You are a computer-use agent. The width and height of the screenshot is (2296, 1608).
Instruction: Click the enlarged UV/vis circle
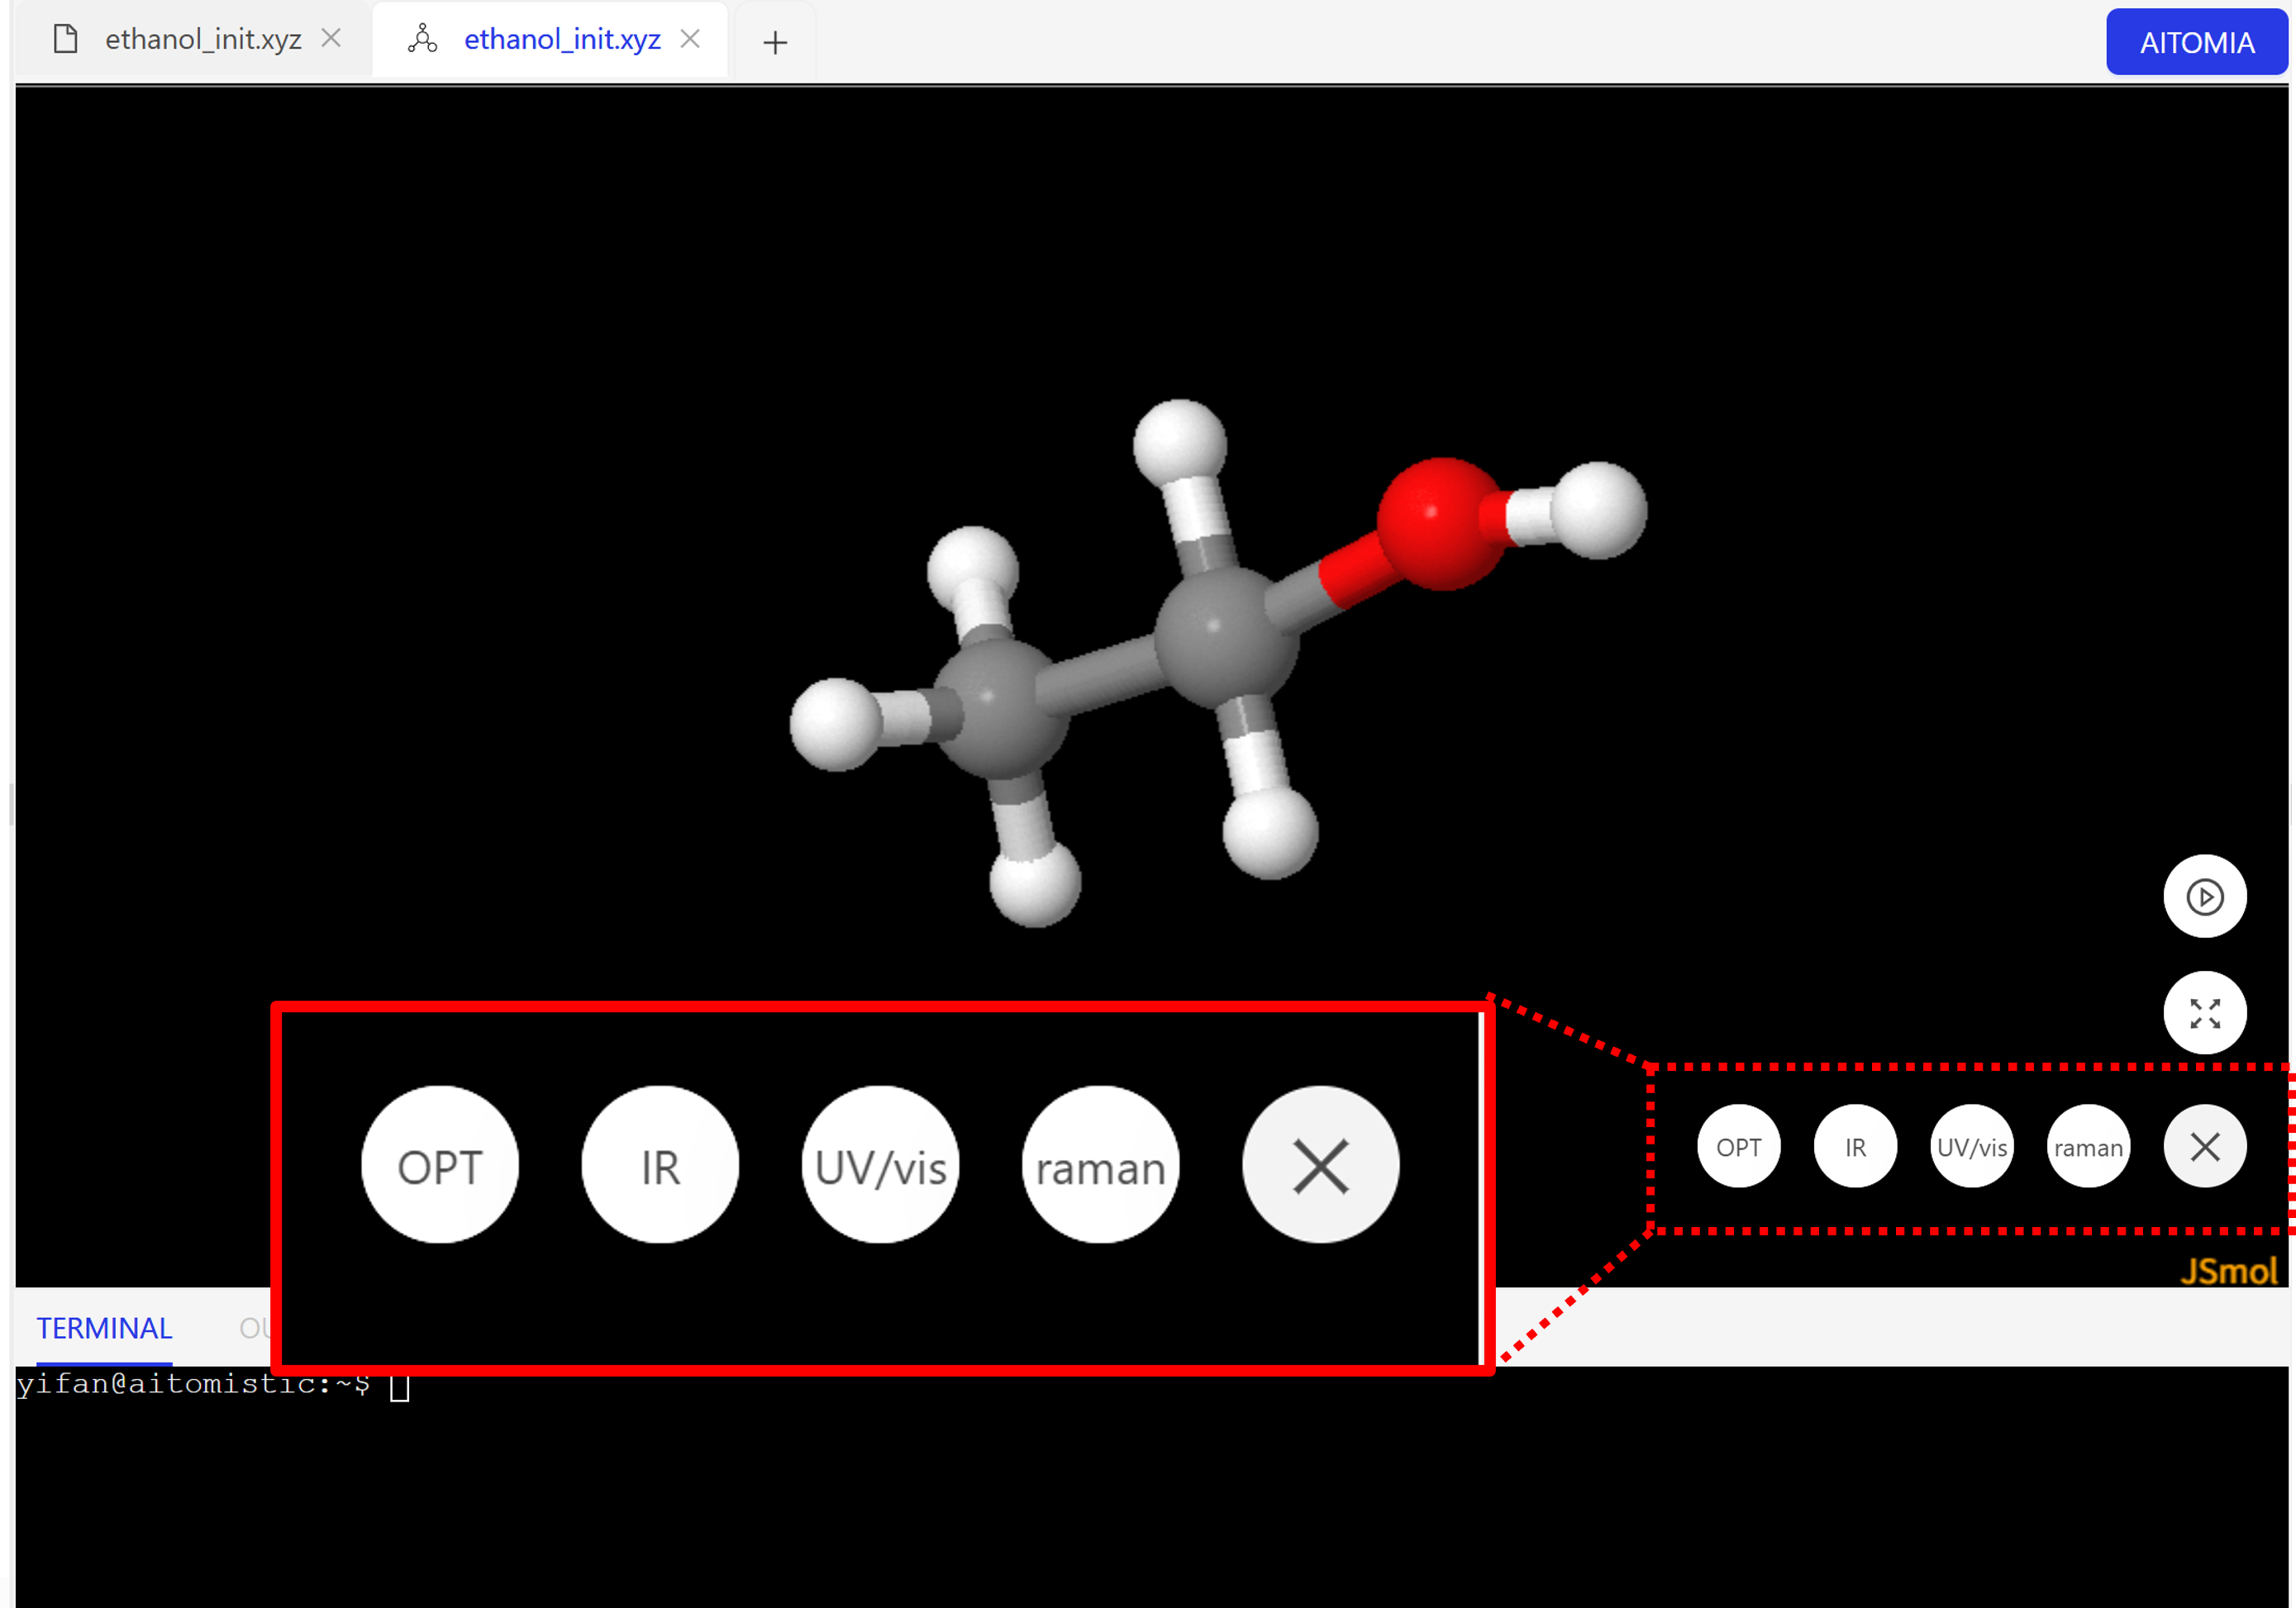(x=880, y=1166)
